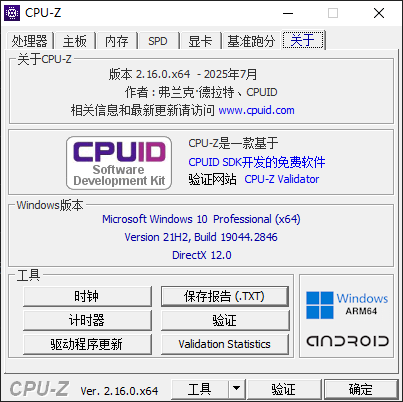Click the 确定 button
This screenshot has height=402, width=403.
click(x=361, y=389)
